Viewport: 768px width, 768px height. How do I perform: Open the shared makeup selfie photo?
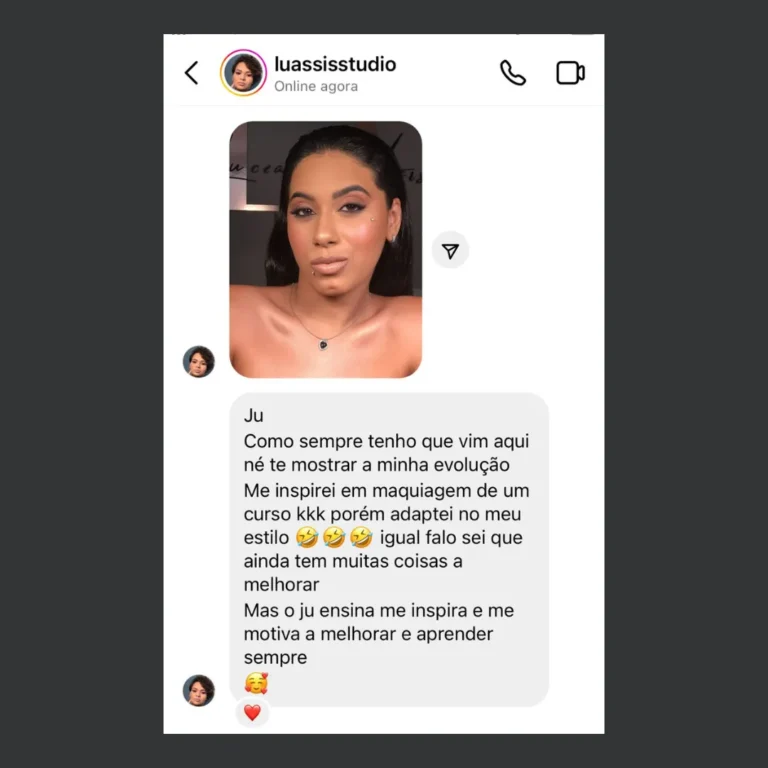coord(326,249)
